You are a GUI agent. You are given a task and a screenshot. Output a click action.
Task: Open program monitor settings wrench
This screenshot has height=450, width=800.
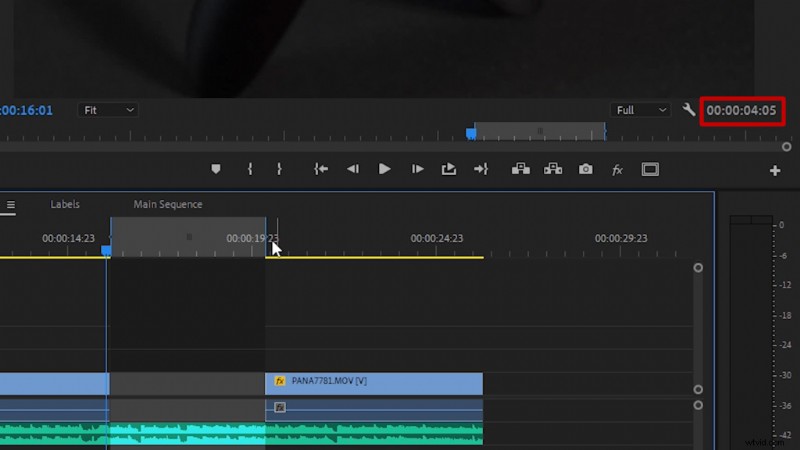[689, 109]
